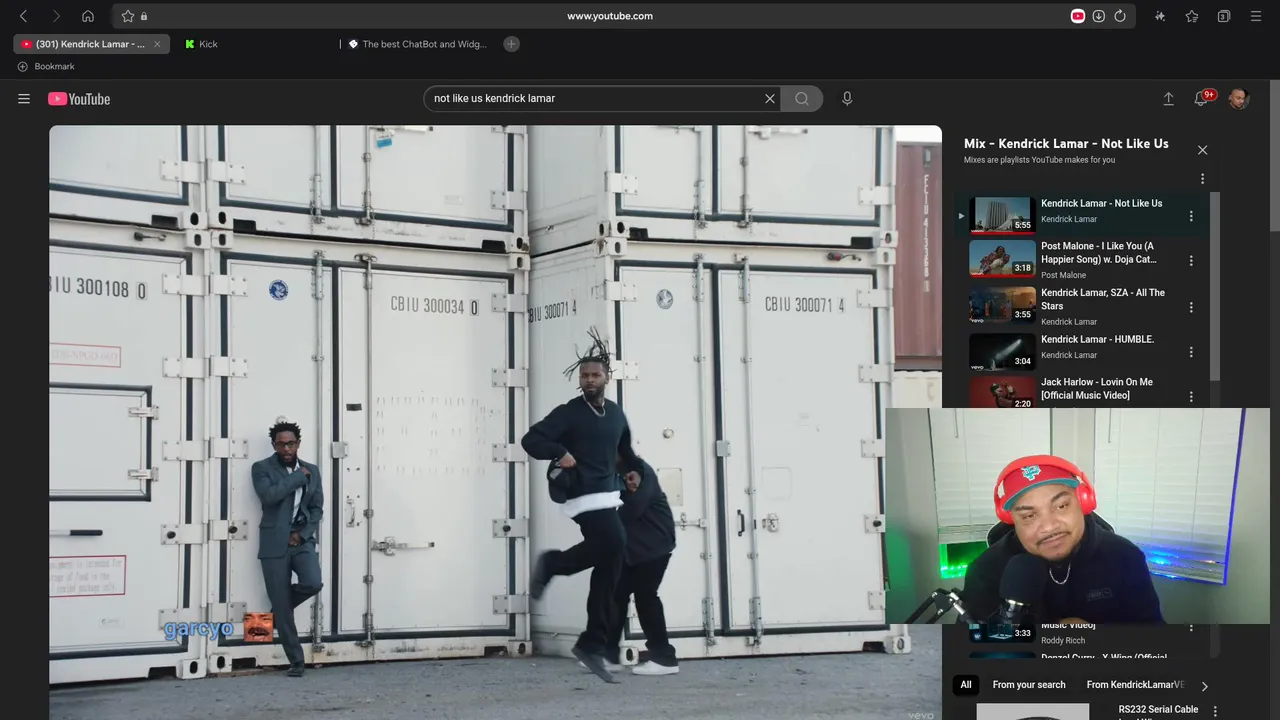Screen dimensions: 1280x720
Task: Open the Kendrick Lamar, SZA - All The Stars title
Action: point(1103,299)
